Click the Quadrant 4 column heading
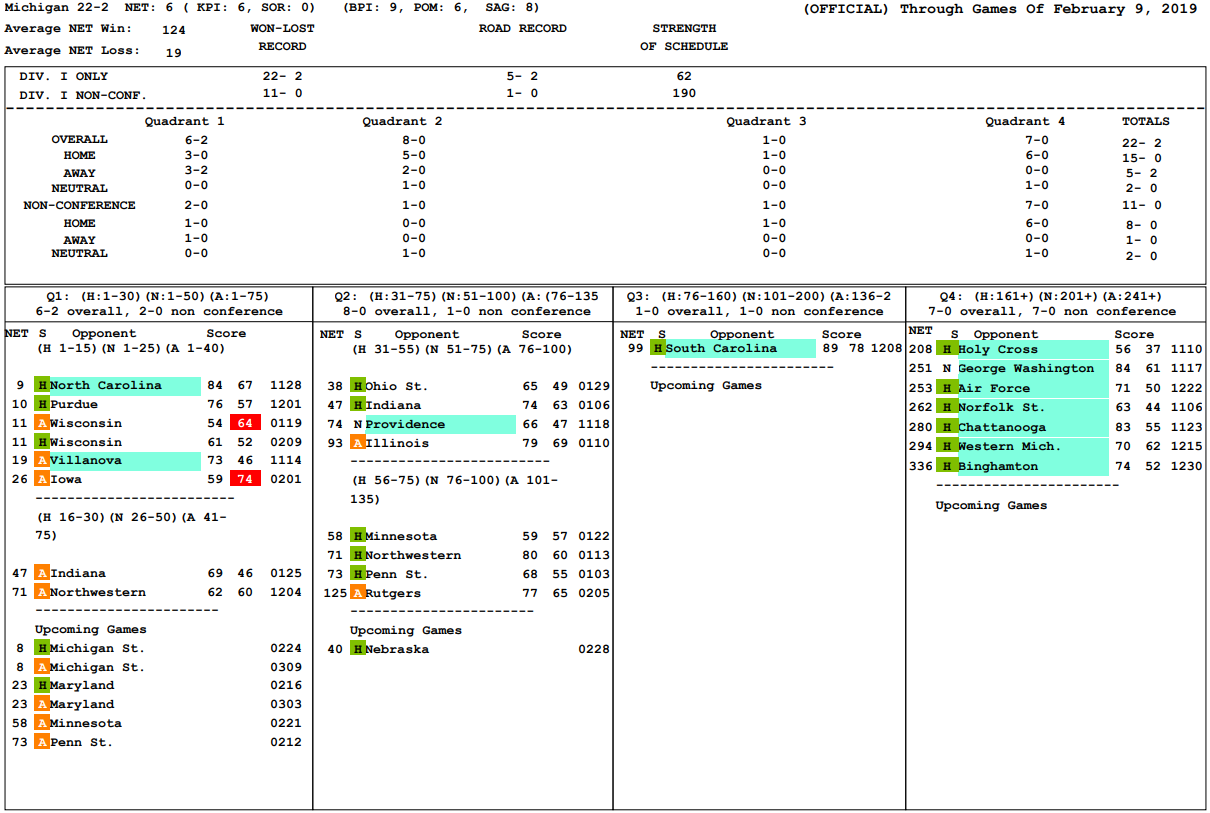This screenshot has height=813, width=1210. coord(1025,121)
